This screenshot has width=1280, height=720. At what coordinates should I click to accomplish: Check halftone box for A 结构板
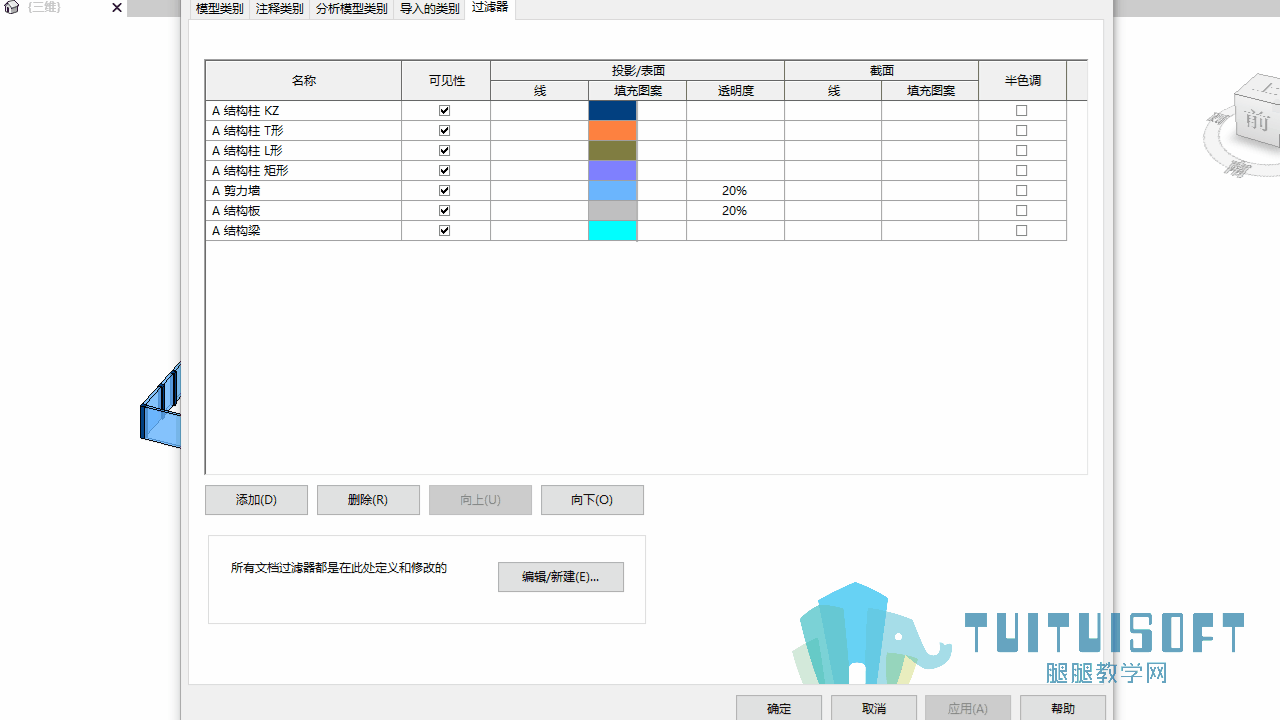coord(1022,211)
